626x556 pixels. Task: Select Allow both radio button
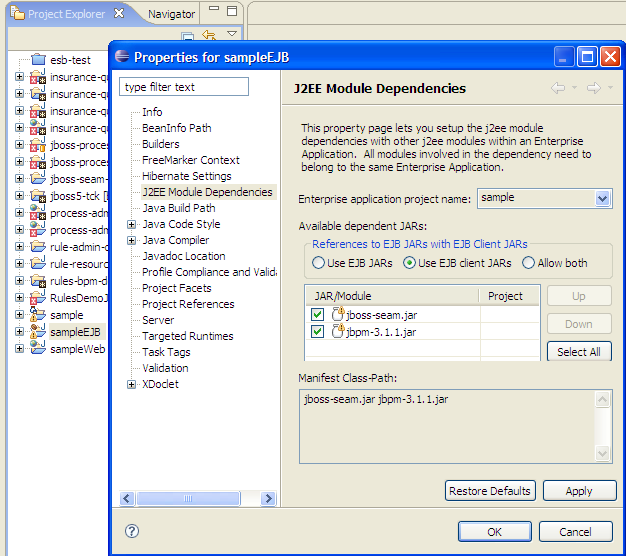528,263
